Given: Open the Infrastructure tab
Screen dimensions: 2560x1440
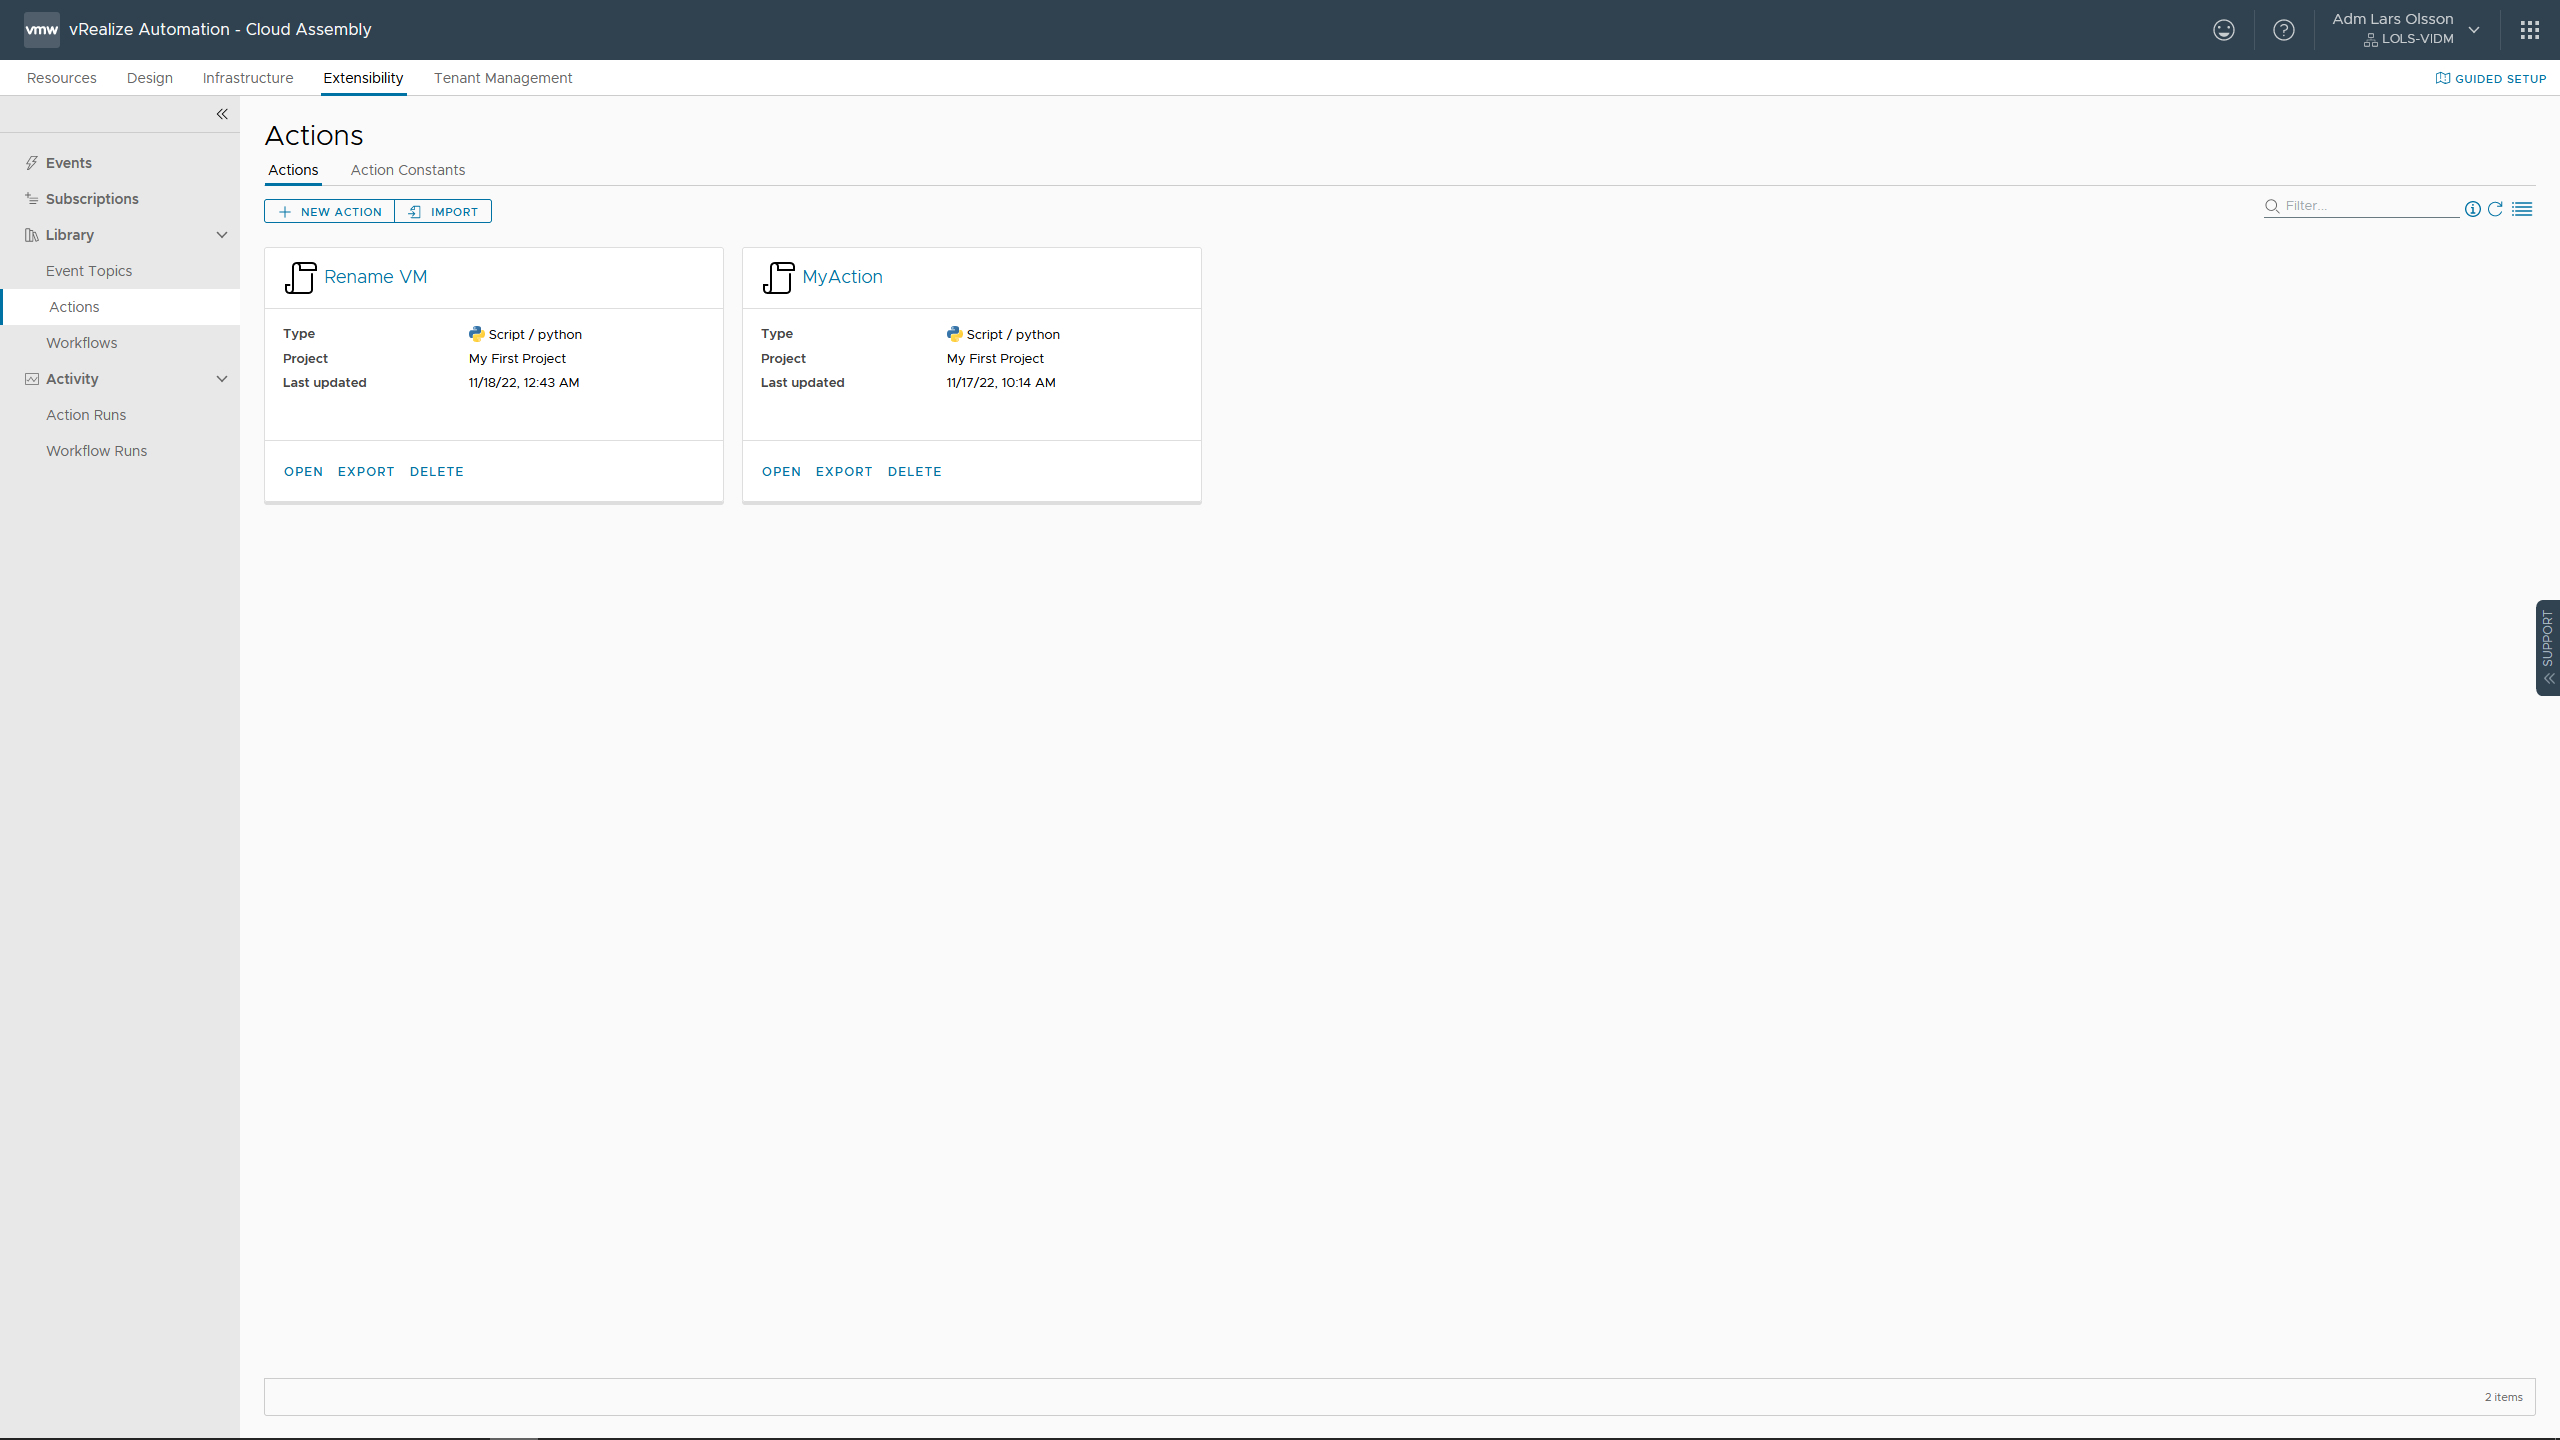Looking at the screenshot, I should tap(248, 78).
